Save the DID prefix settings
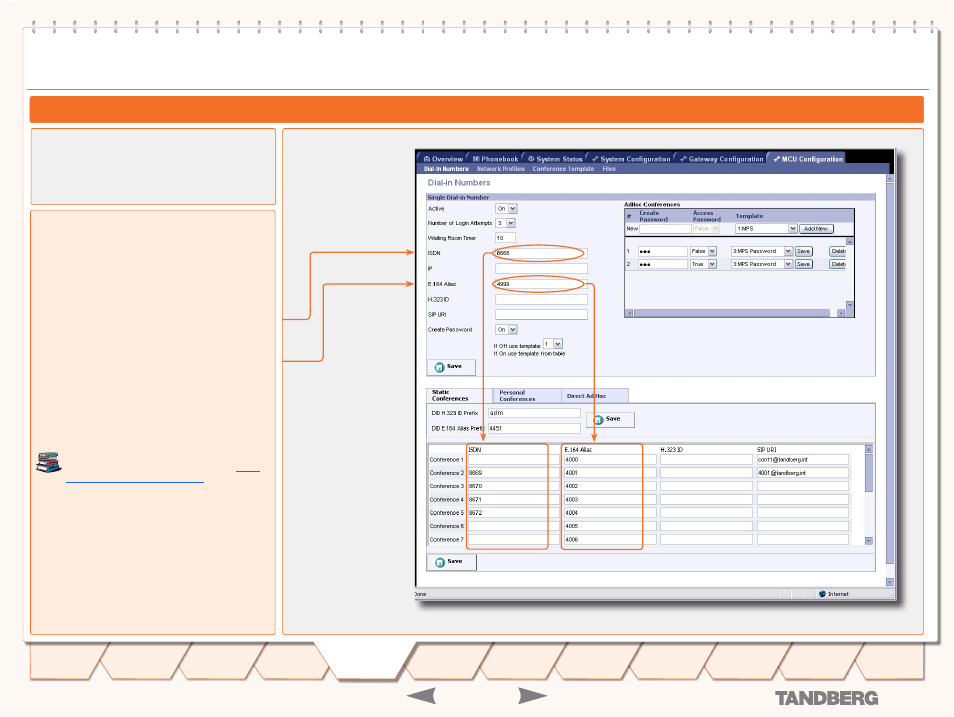The image size is (954, 717). [x=610, y=419]
